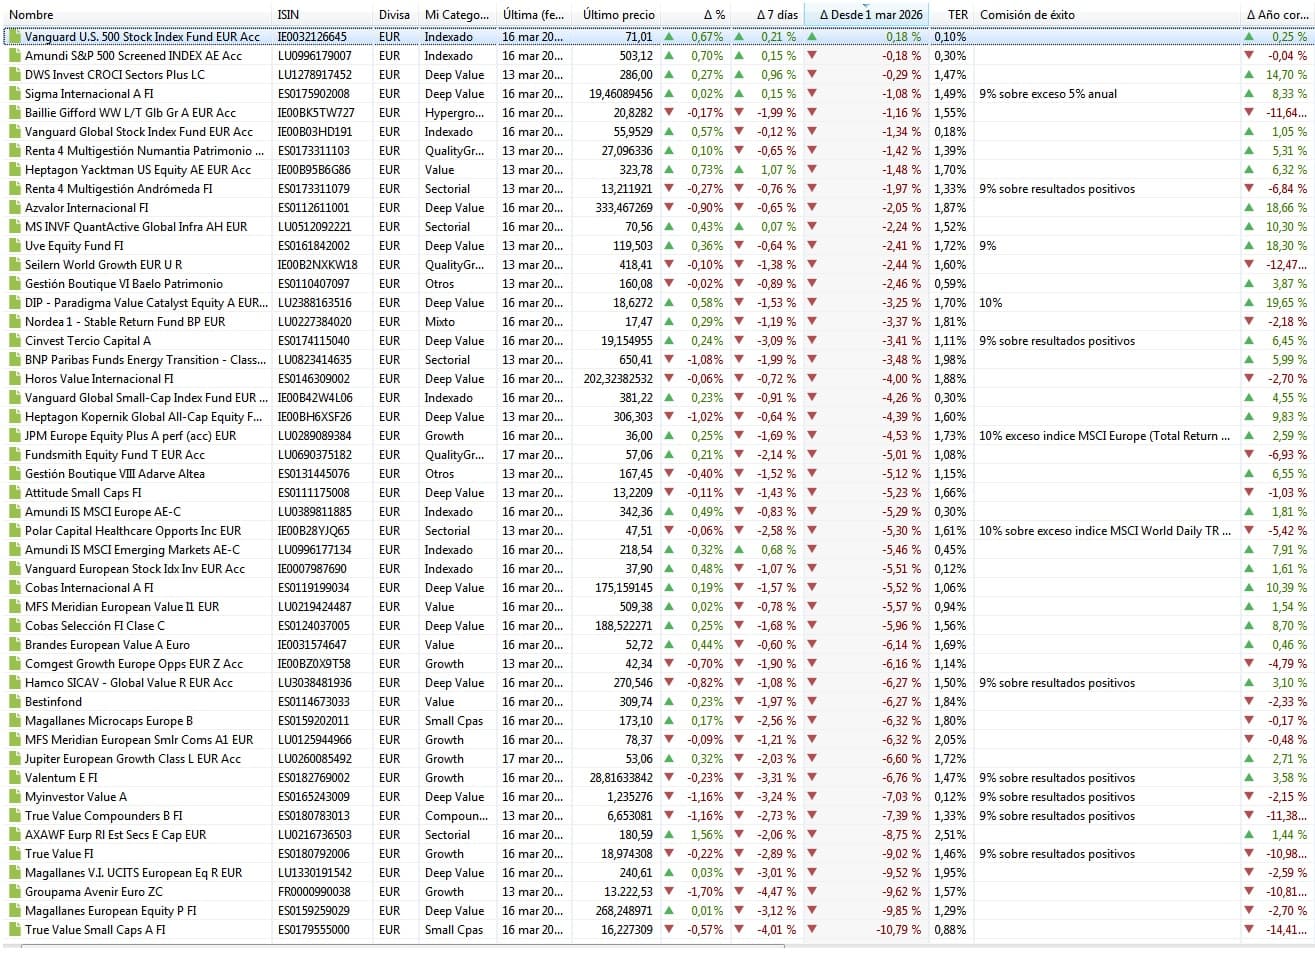The height and width of the screenshot is (954, 1315).
Task: Click the icon next to Horos Value Internacional FI
Action: tap(14, 379)
